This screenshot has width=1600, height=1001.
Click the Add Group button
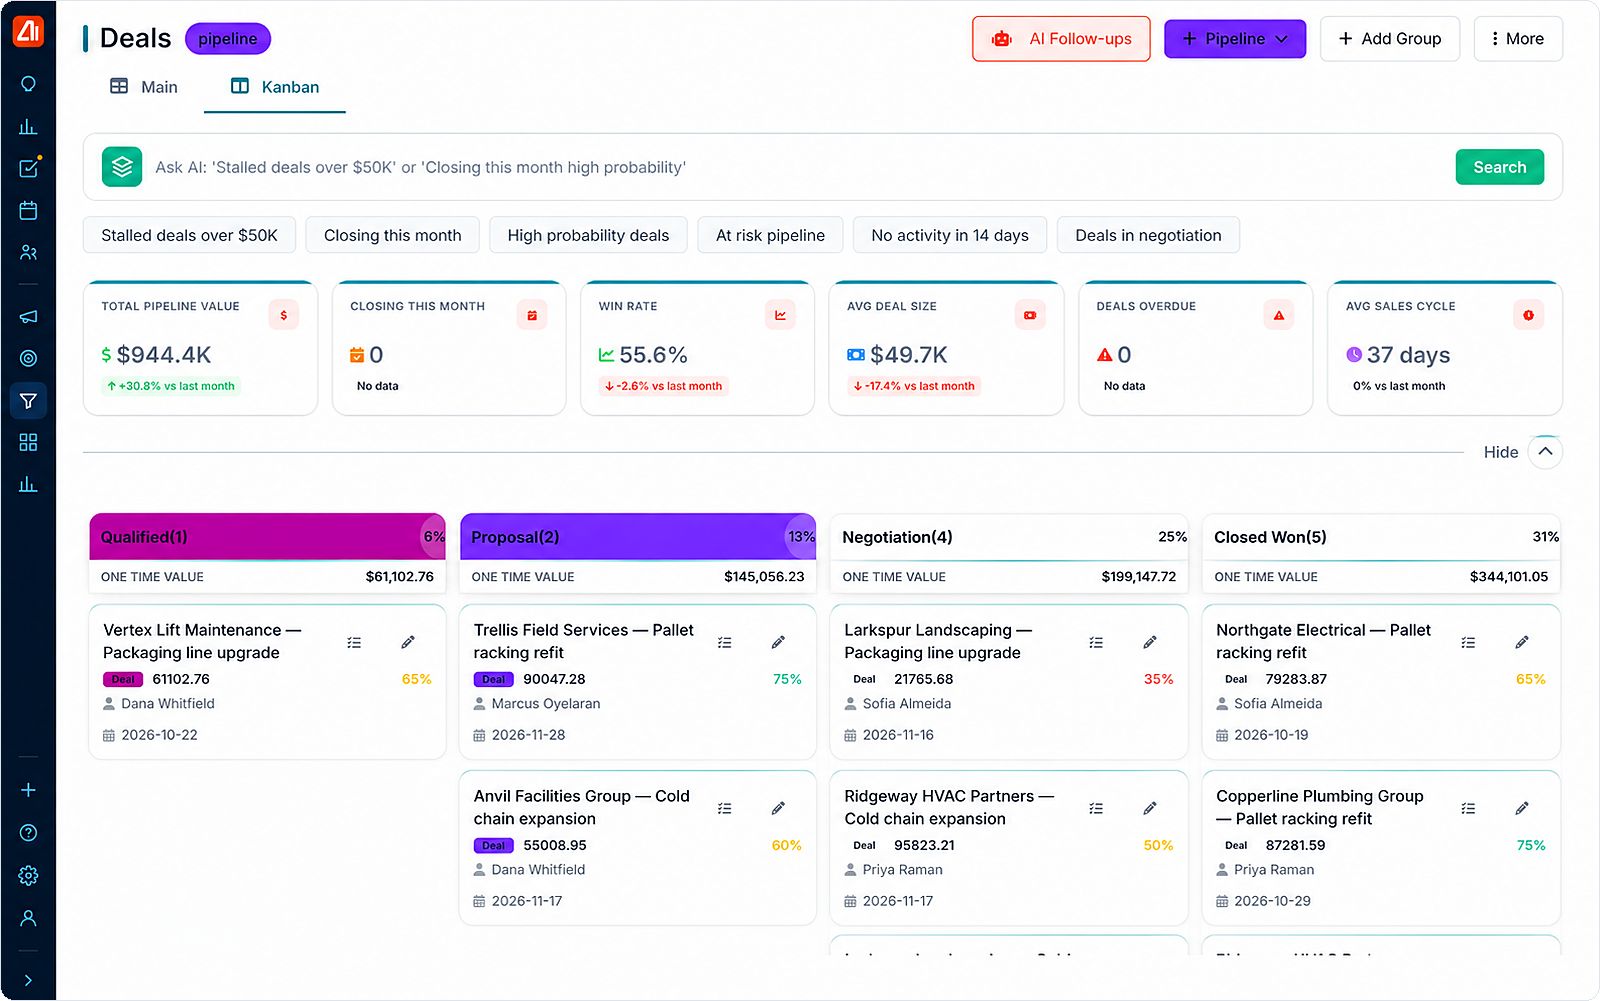click(1390, 39)
